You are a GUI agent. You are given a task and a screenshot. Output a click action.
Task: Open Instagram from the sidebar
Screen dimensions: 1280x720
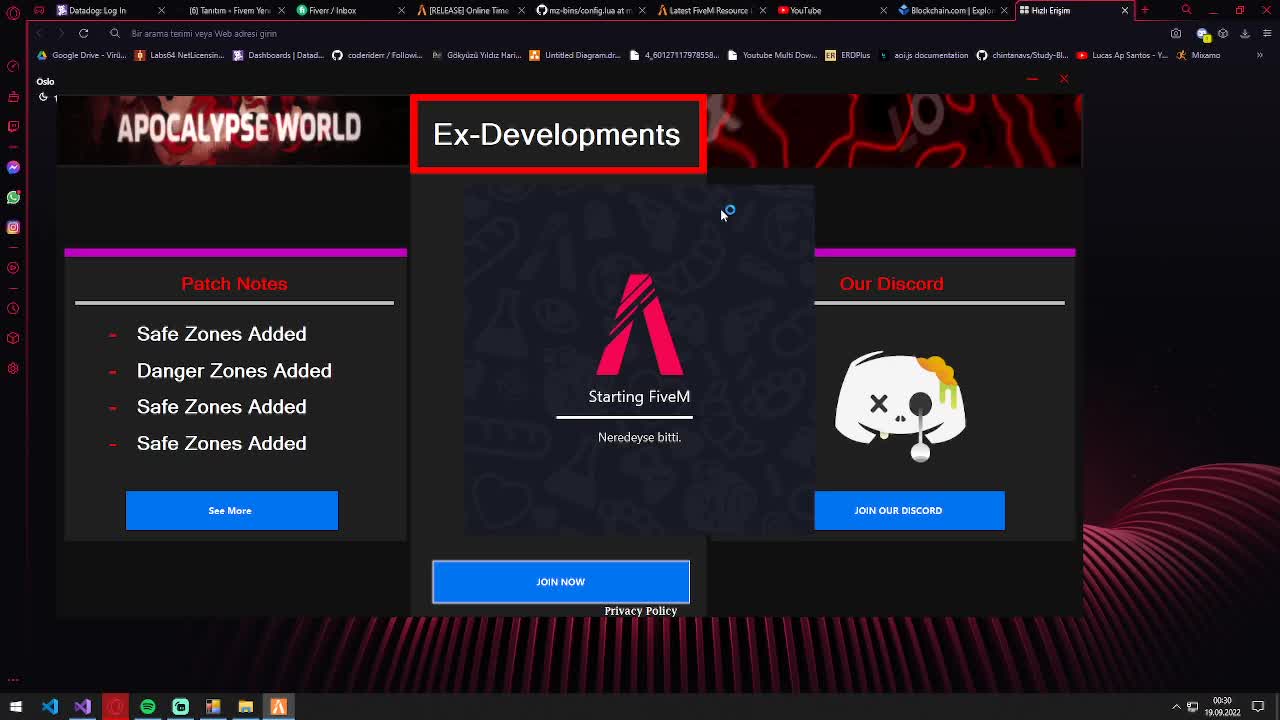[x=12, y=227]
